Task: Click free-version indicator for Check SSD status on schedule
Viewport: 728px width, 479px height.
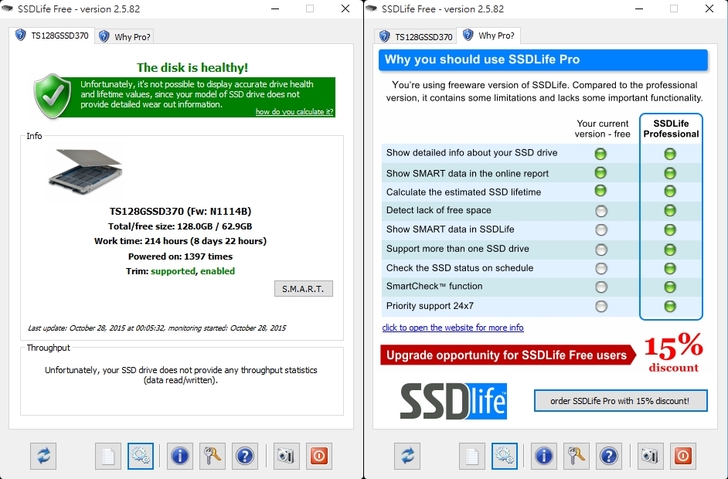Action: [x=601, y=268]
